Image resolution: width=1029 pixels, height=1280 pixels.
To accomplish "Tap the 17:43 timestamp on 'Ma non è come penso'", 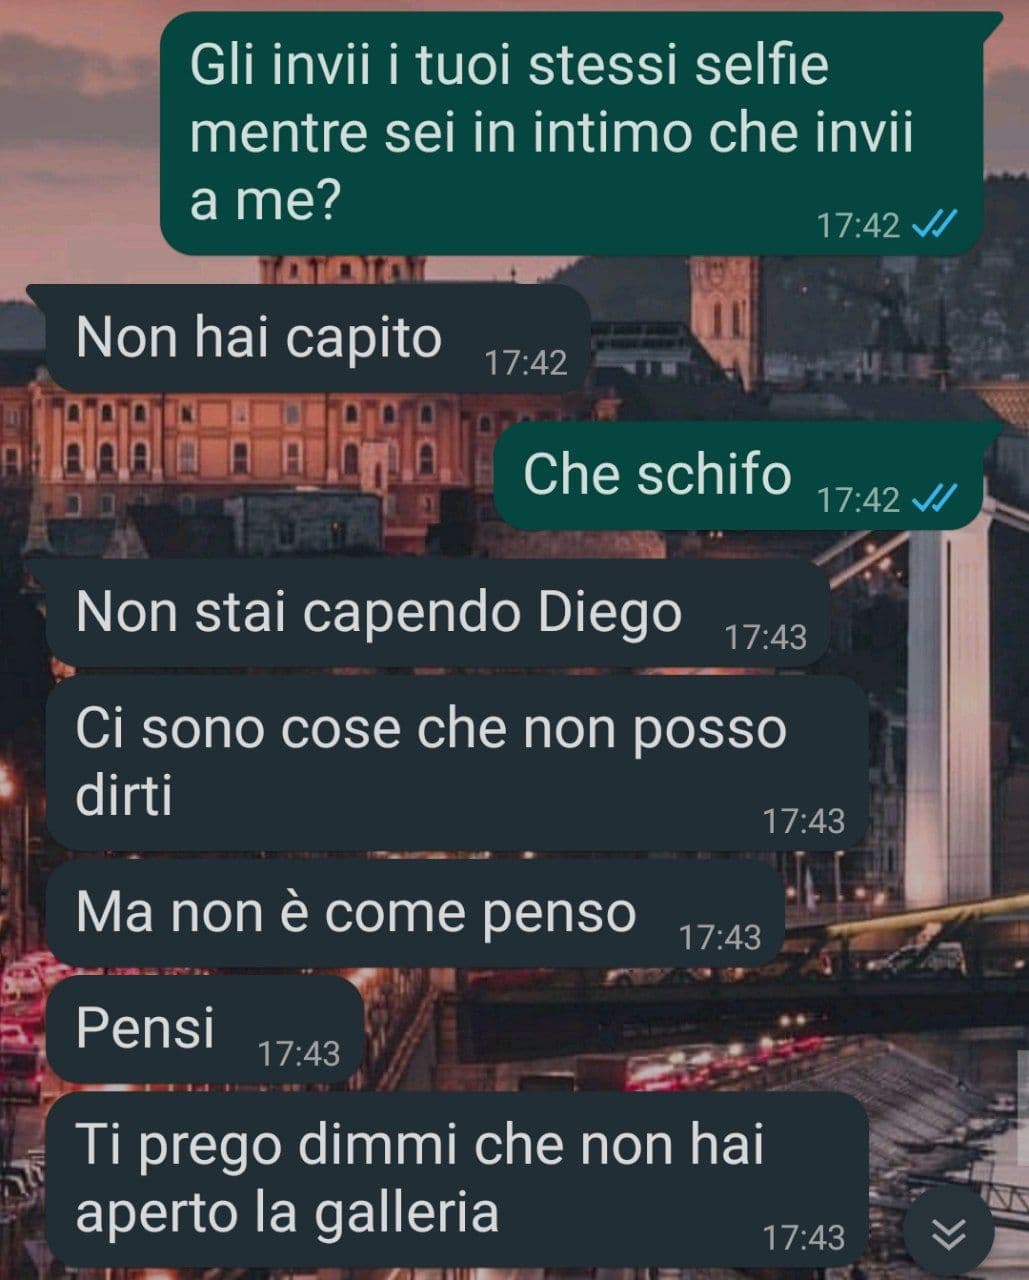I will pyautogui.click(x=720, y=937).
